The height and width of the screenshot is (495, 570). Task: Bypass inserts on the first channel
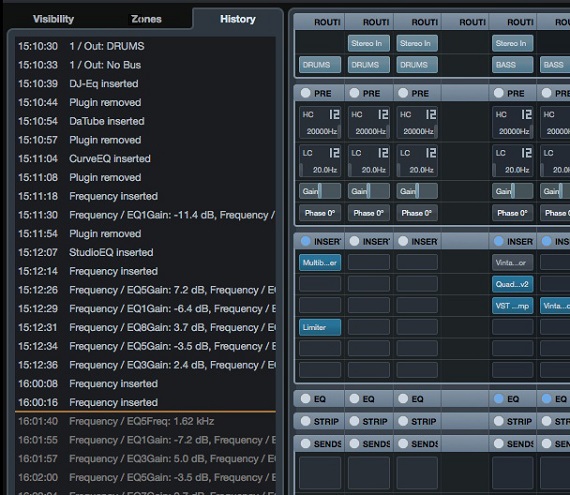pos(305,241)
